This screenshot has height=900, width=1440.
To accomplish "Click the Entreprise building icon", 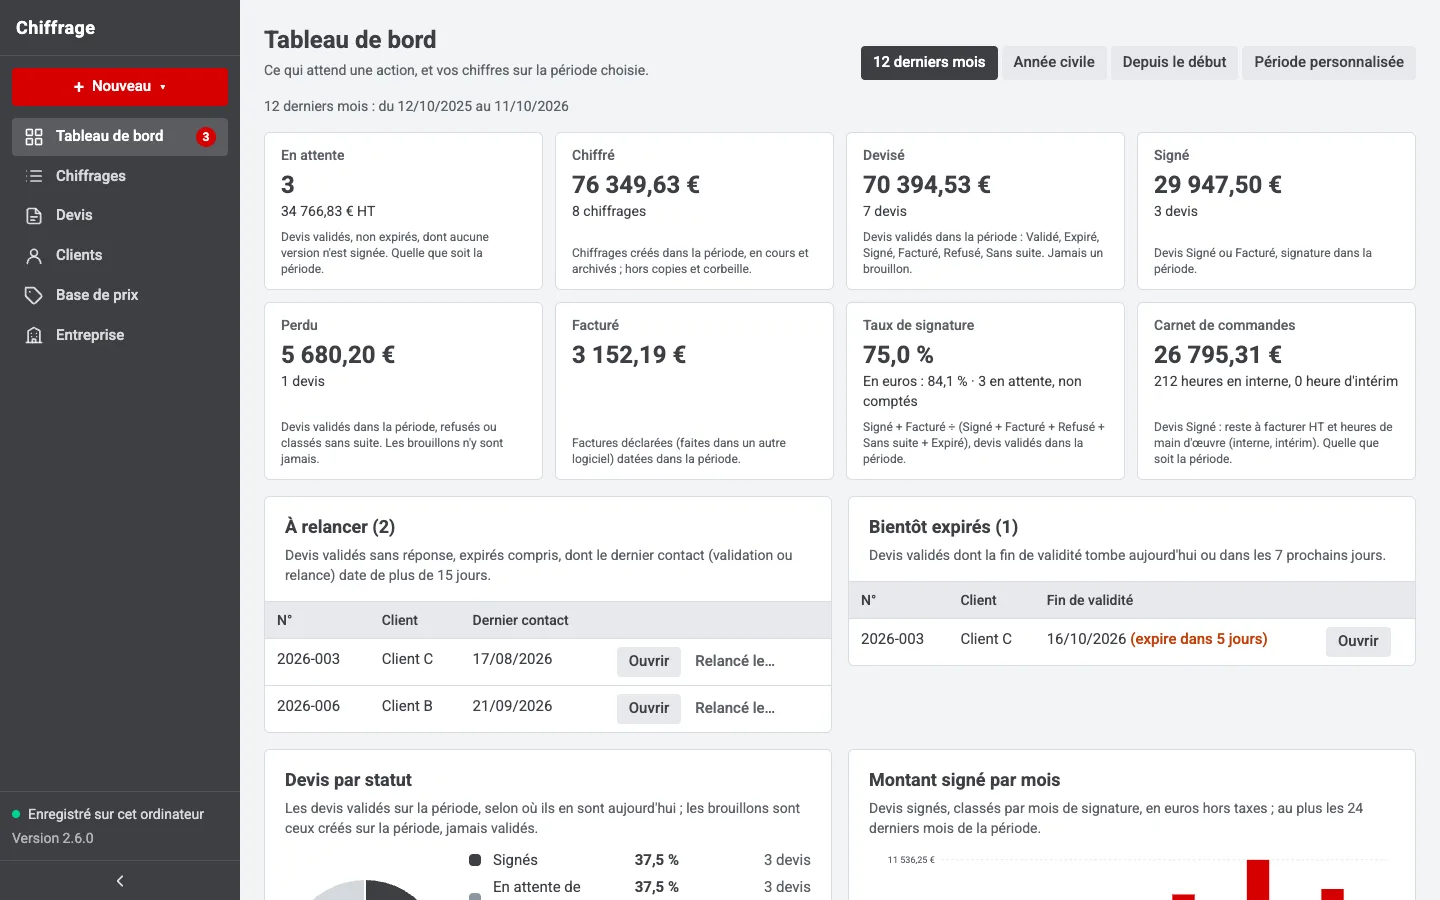I will click(x=34, y=336).
